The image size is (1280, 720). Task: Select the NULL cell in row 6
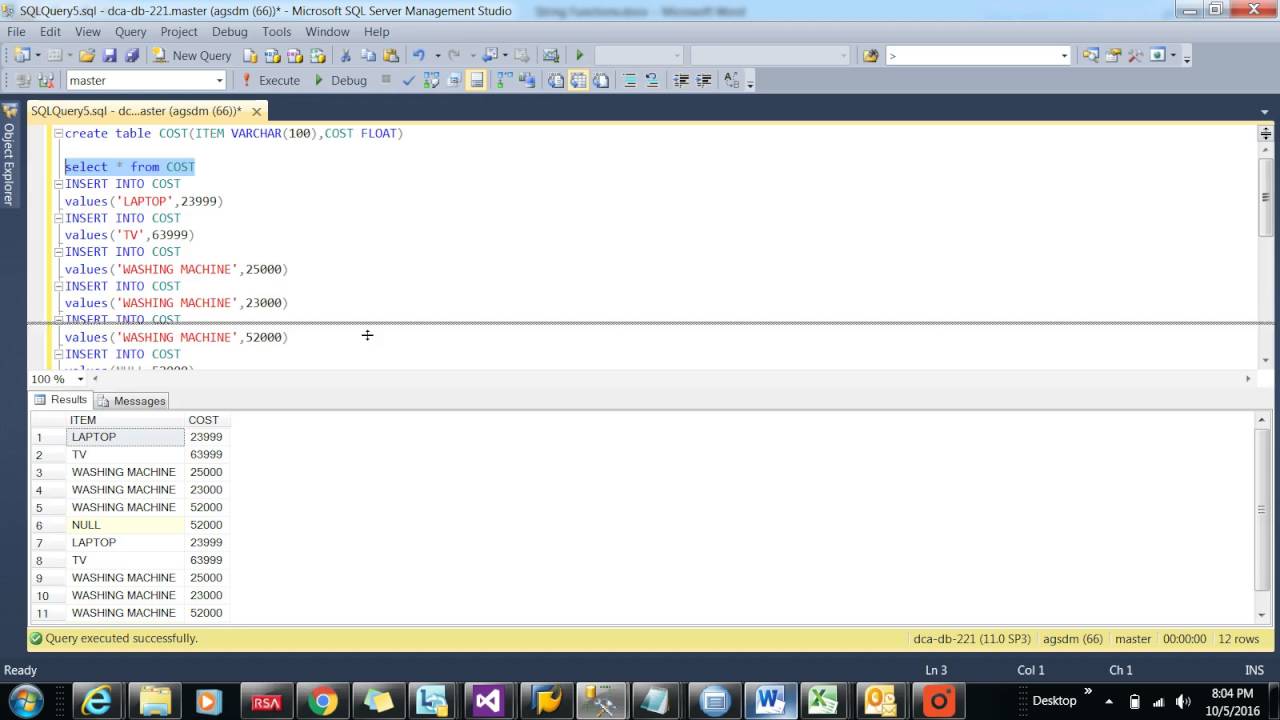[x=126, y=525]
